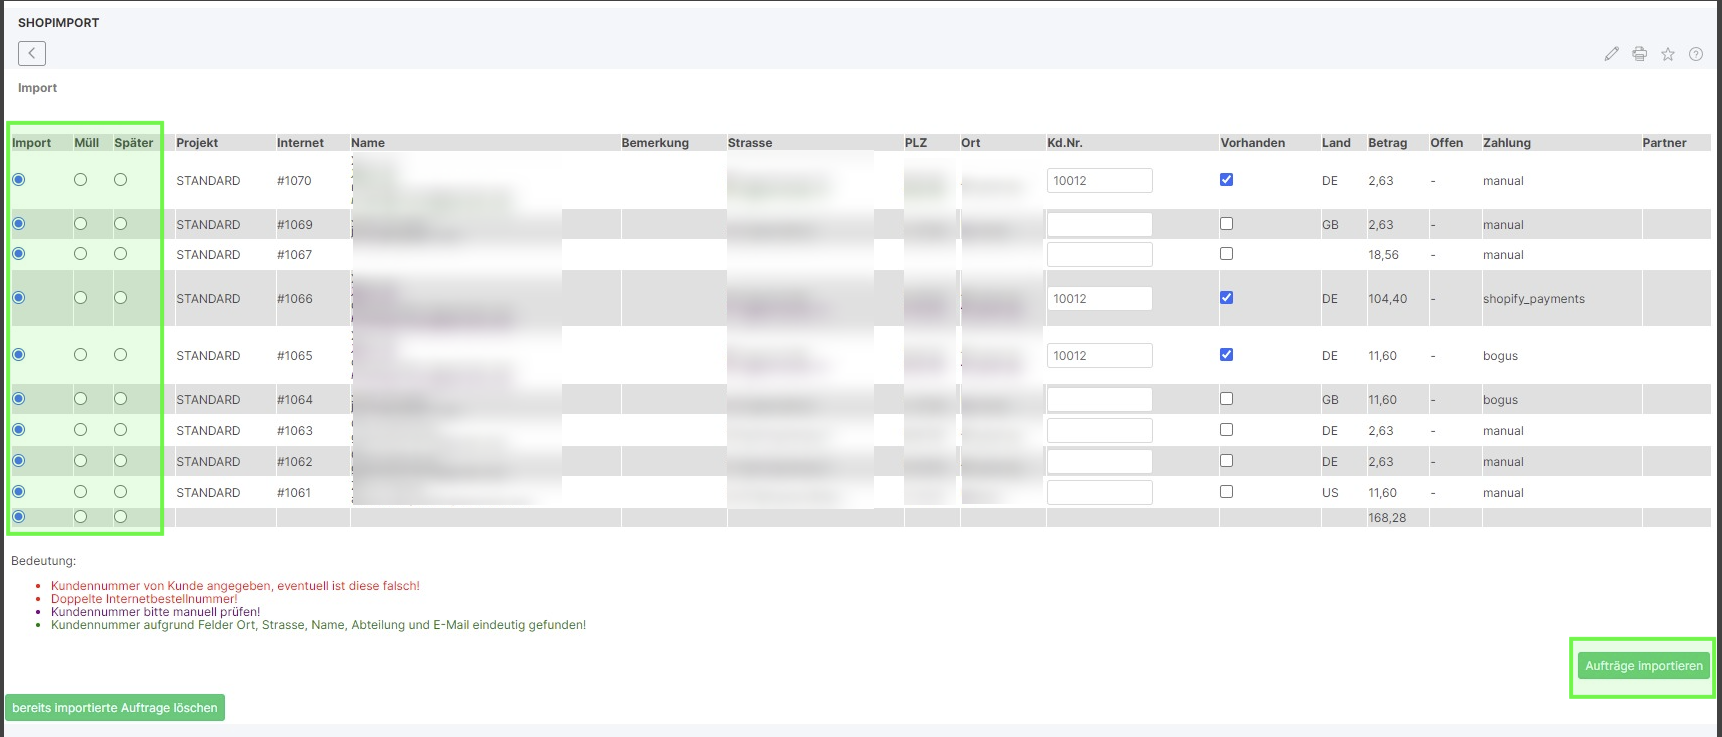Select Müll radio in the totals row
This screenshot has height=737, width=1722.
[x=80, y=517]
